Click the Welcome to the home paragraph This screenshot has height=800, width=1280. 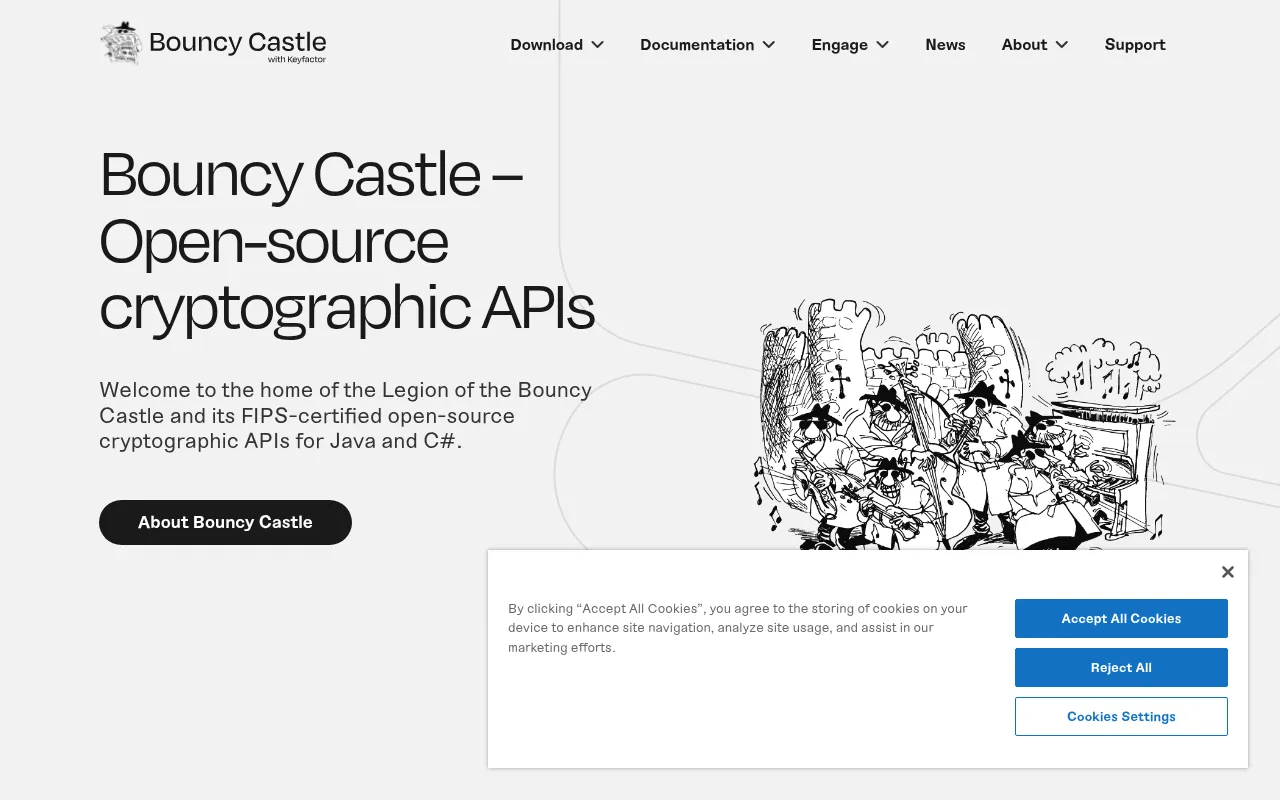[346, 415]
